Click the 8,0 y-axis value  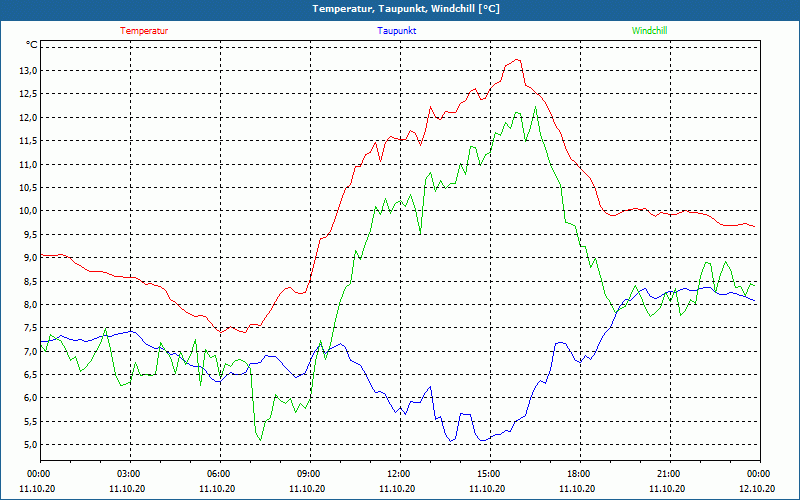31,305
